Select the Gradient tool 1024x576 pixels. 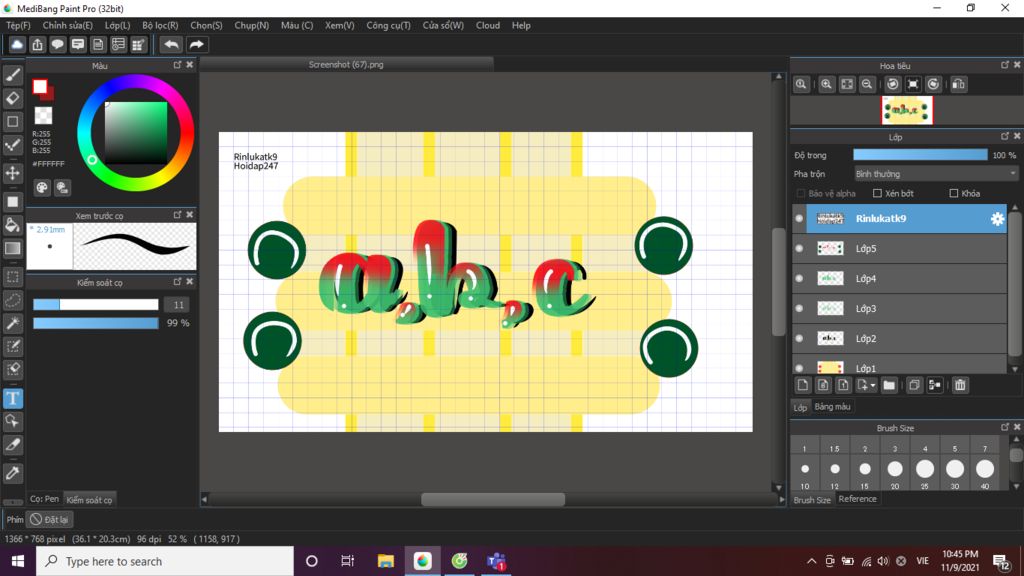[12, 248]
